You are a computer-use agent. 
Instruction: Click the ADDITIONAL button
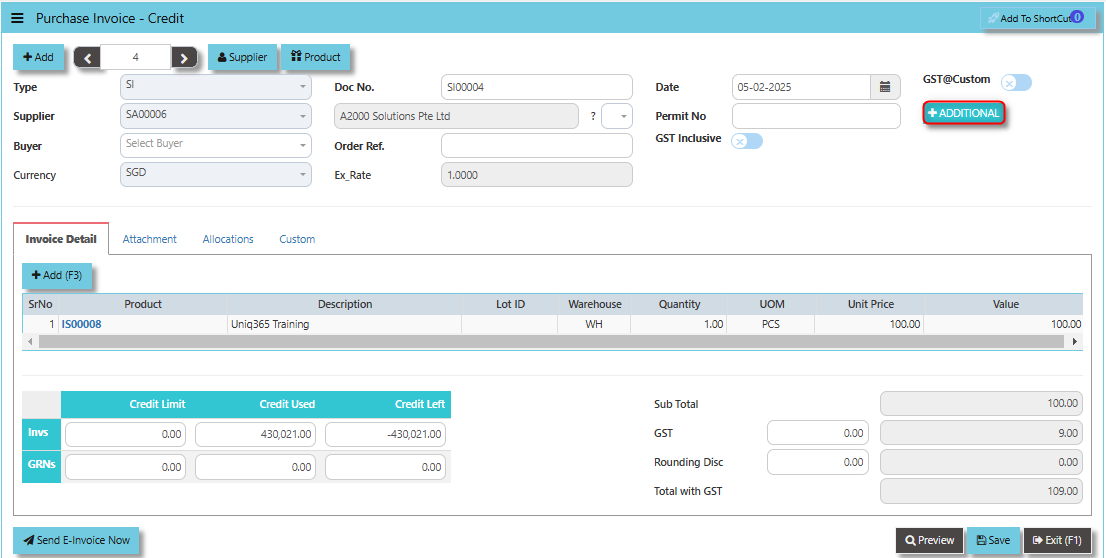[x=964, y=113]
